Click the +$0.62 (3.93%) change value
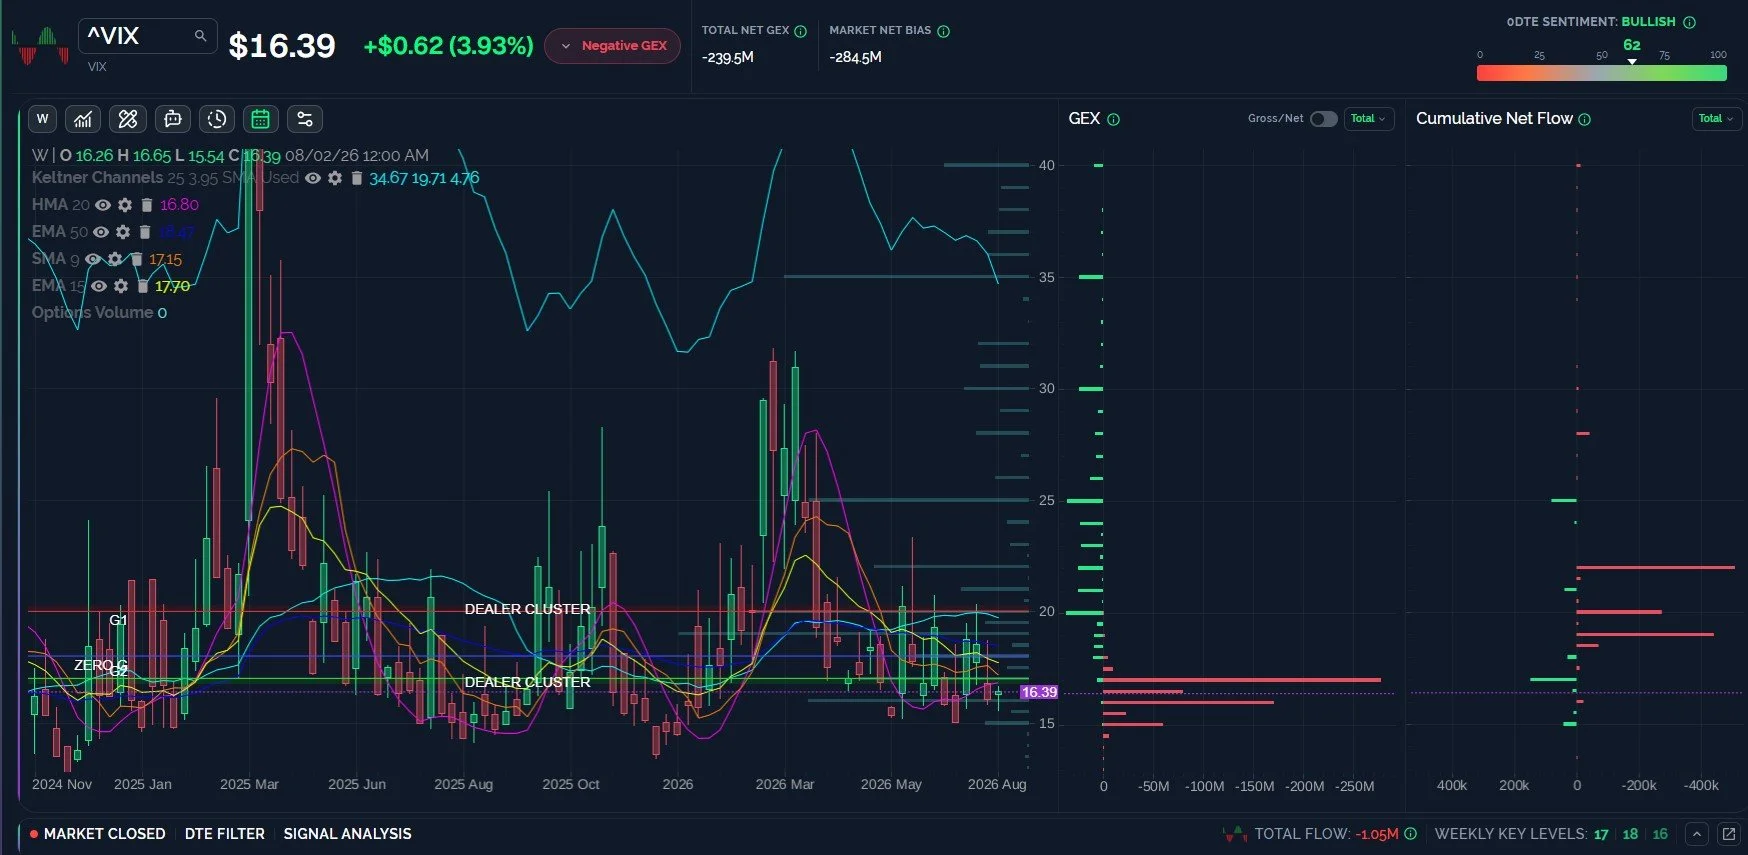Viewport: 1748px width, 855px height. (448, 46)
